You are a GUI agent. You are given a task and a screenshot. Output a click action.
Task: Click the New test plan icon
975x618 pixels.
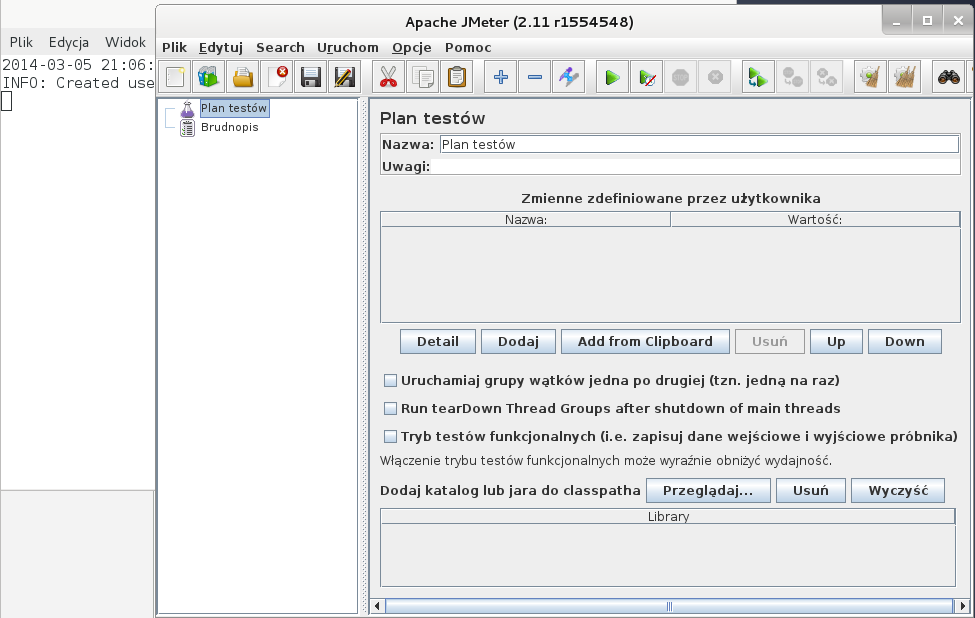tap(176, 77)
